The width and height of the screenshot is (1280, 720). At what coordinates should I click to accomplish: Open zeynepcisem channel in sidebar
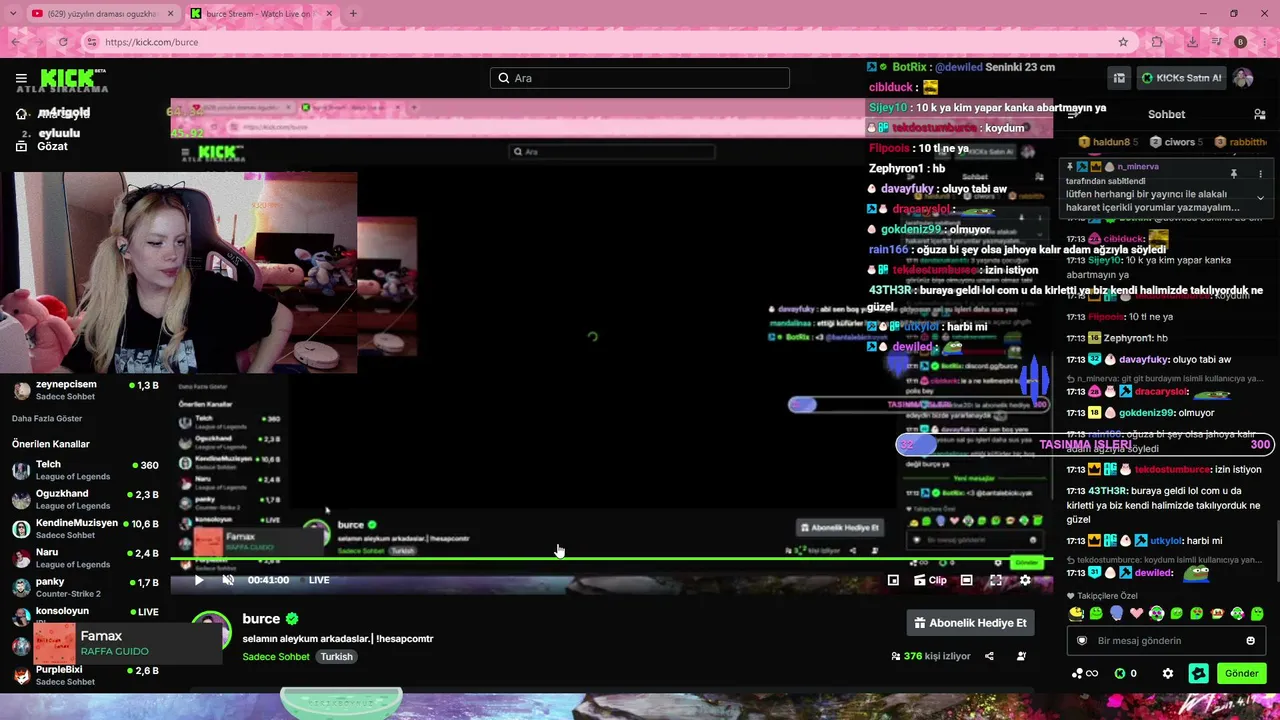click(x=85, y=390)
